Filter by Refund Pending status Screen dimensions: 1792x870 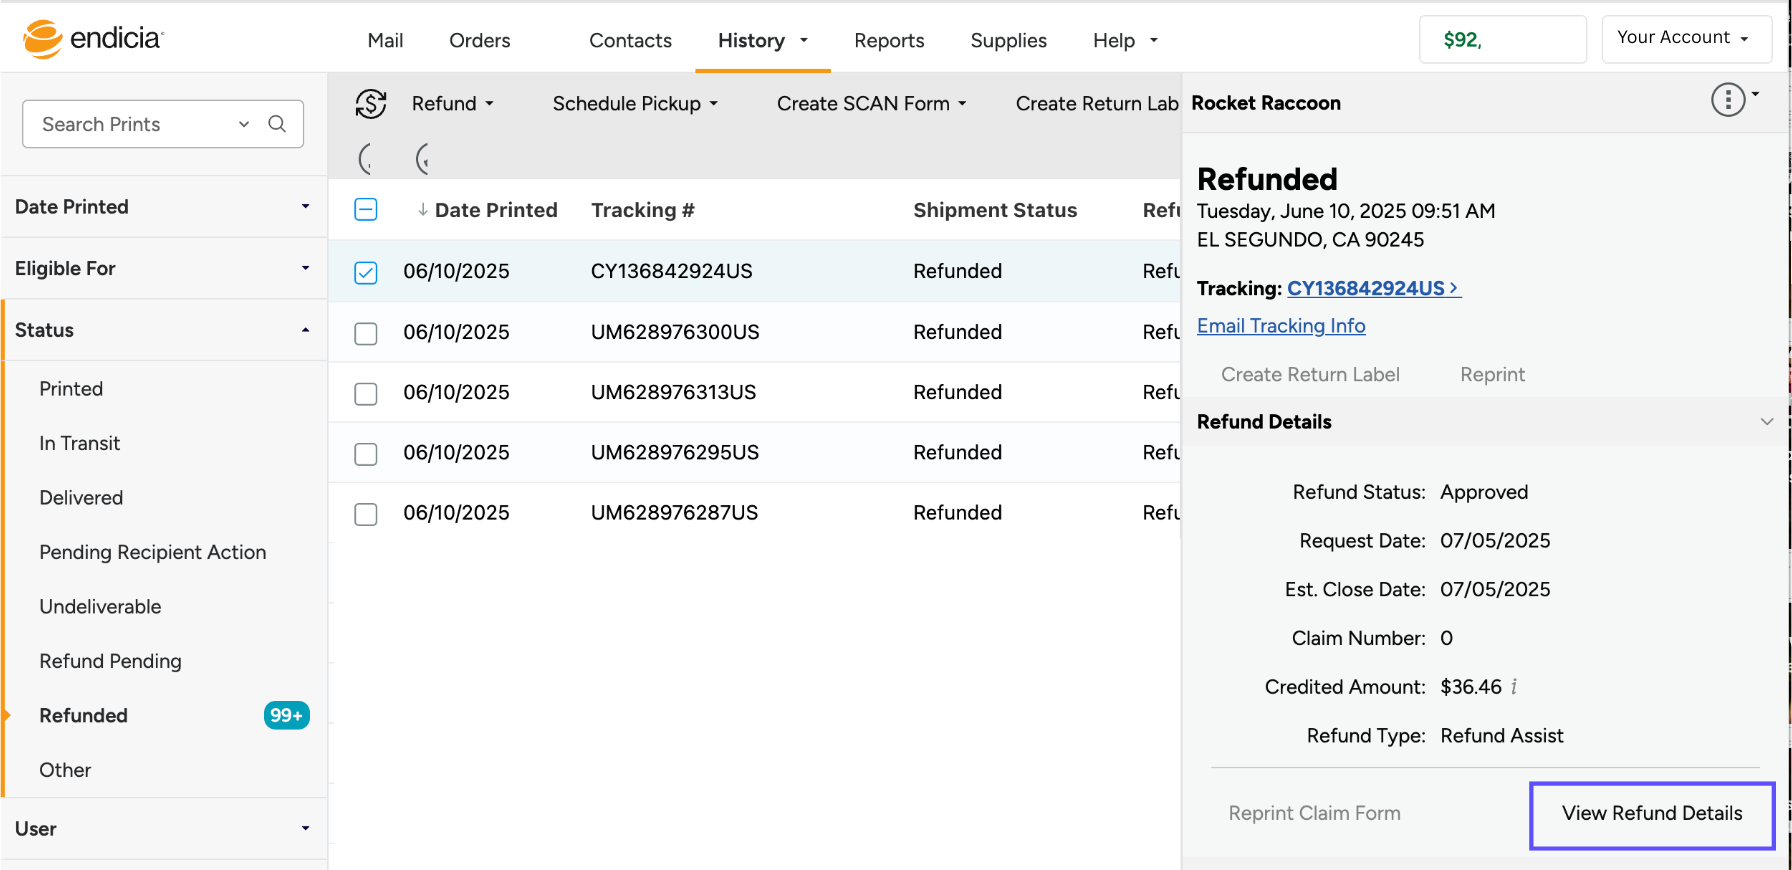[x=110, y=662]
